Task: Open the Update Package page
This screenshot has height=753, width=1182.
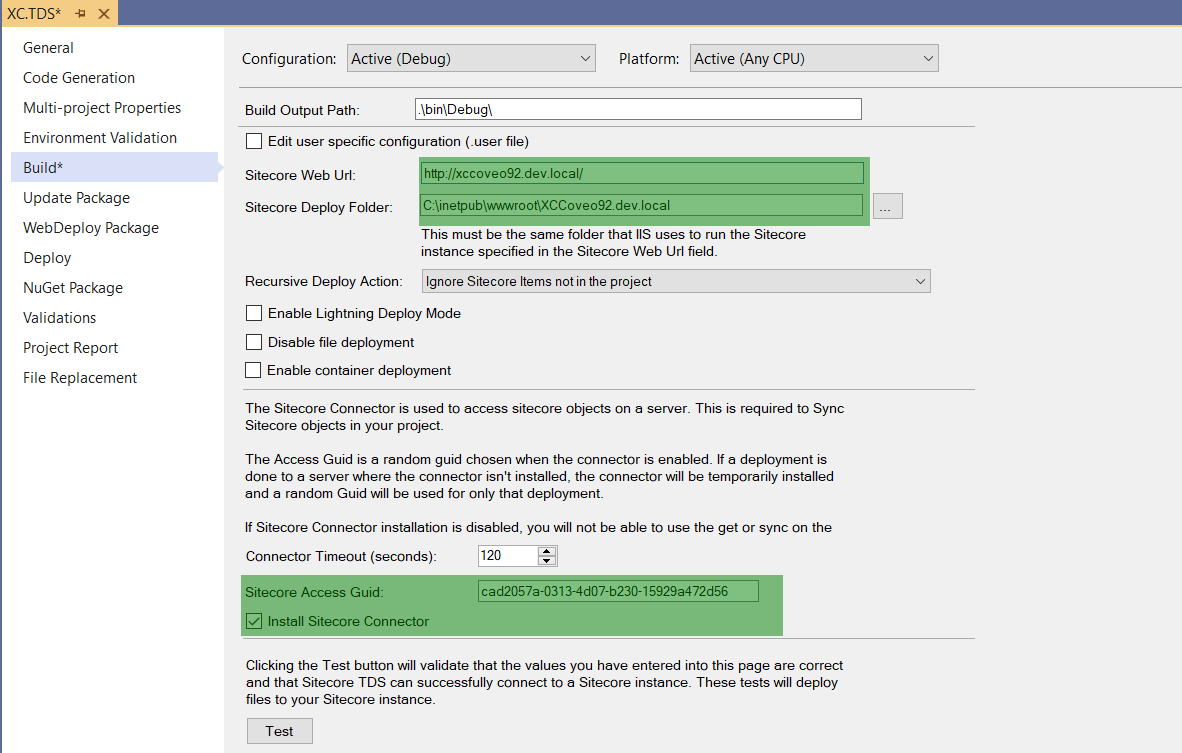Action: 76,197
